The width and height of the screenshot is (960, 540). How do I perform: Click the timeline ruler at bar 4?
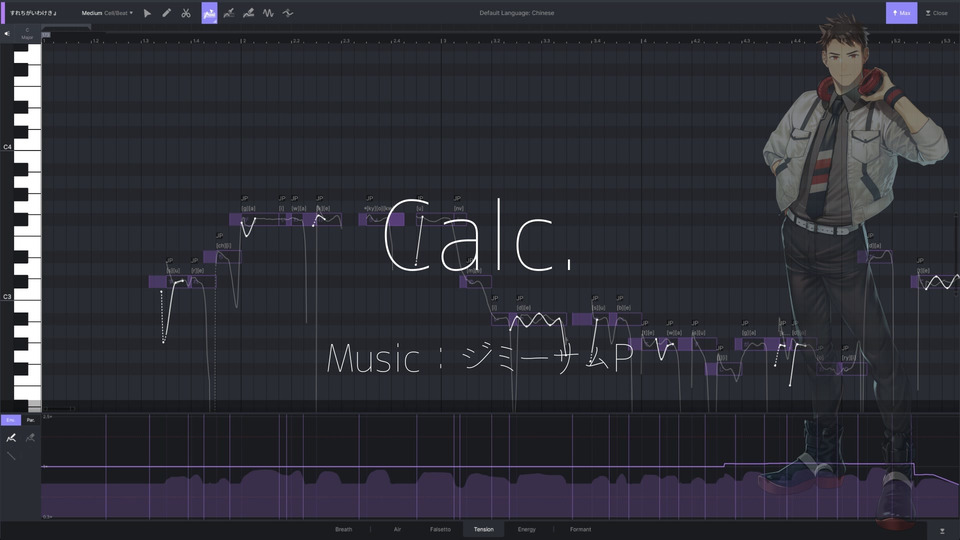[x=643, y=40]
